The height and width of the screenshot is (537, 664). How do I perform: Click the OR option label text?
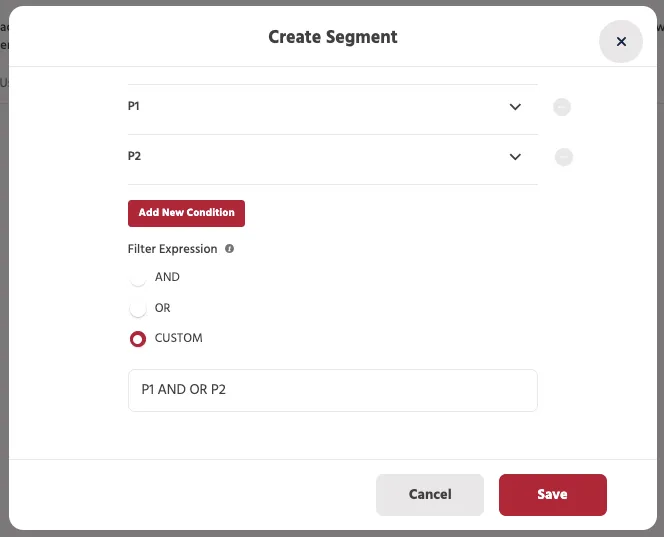coord(163,307)
